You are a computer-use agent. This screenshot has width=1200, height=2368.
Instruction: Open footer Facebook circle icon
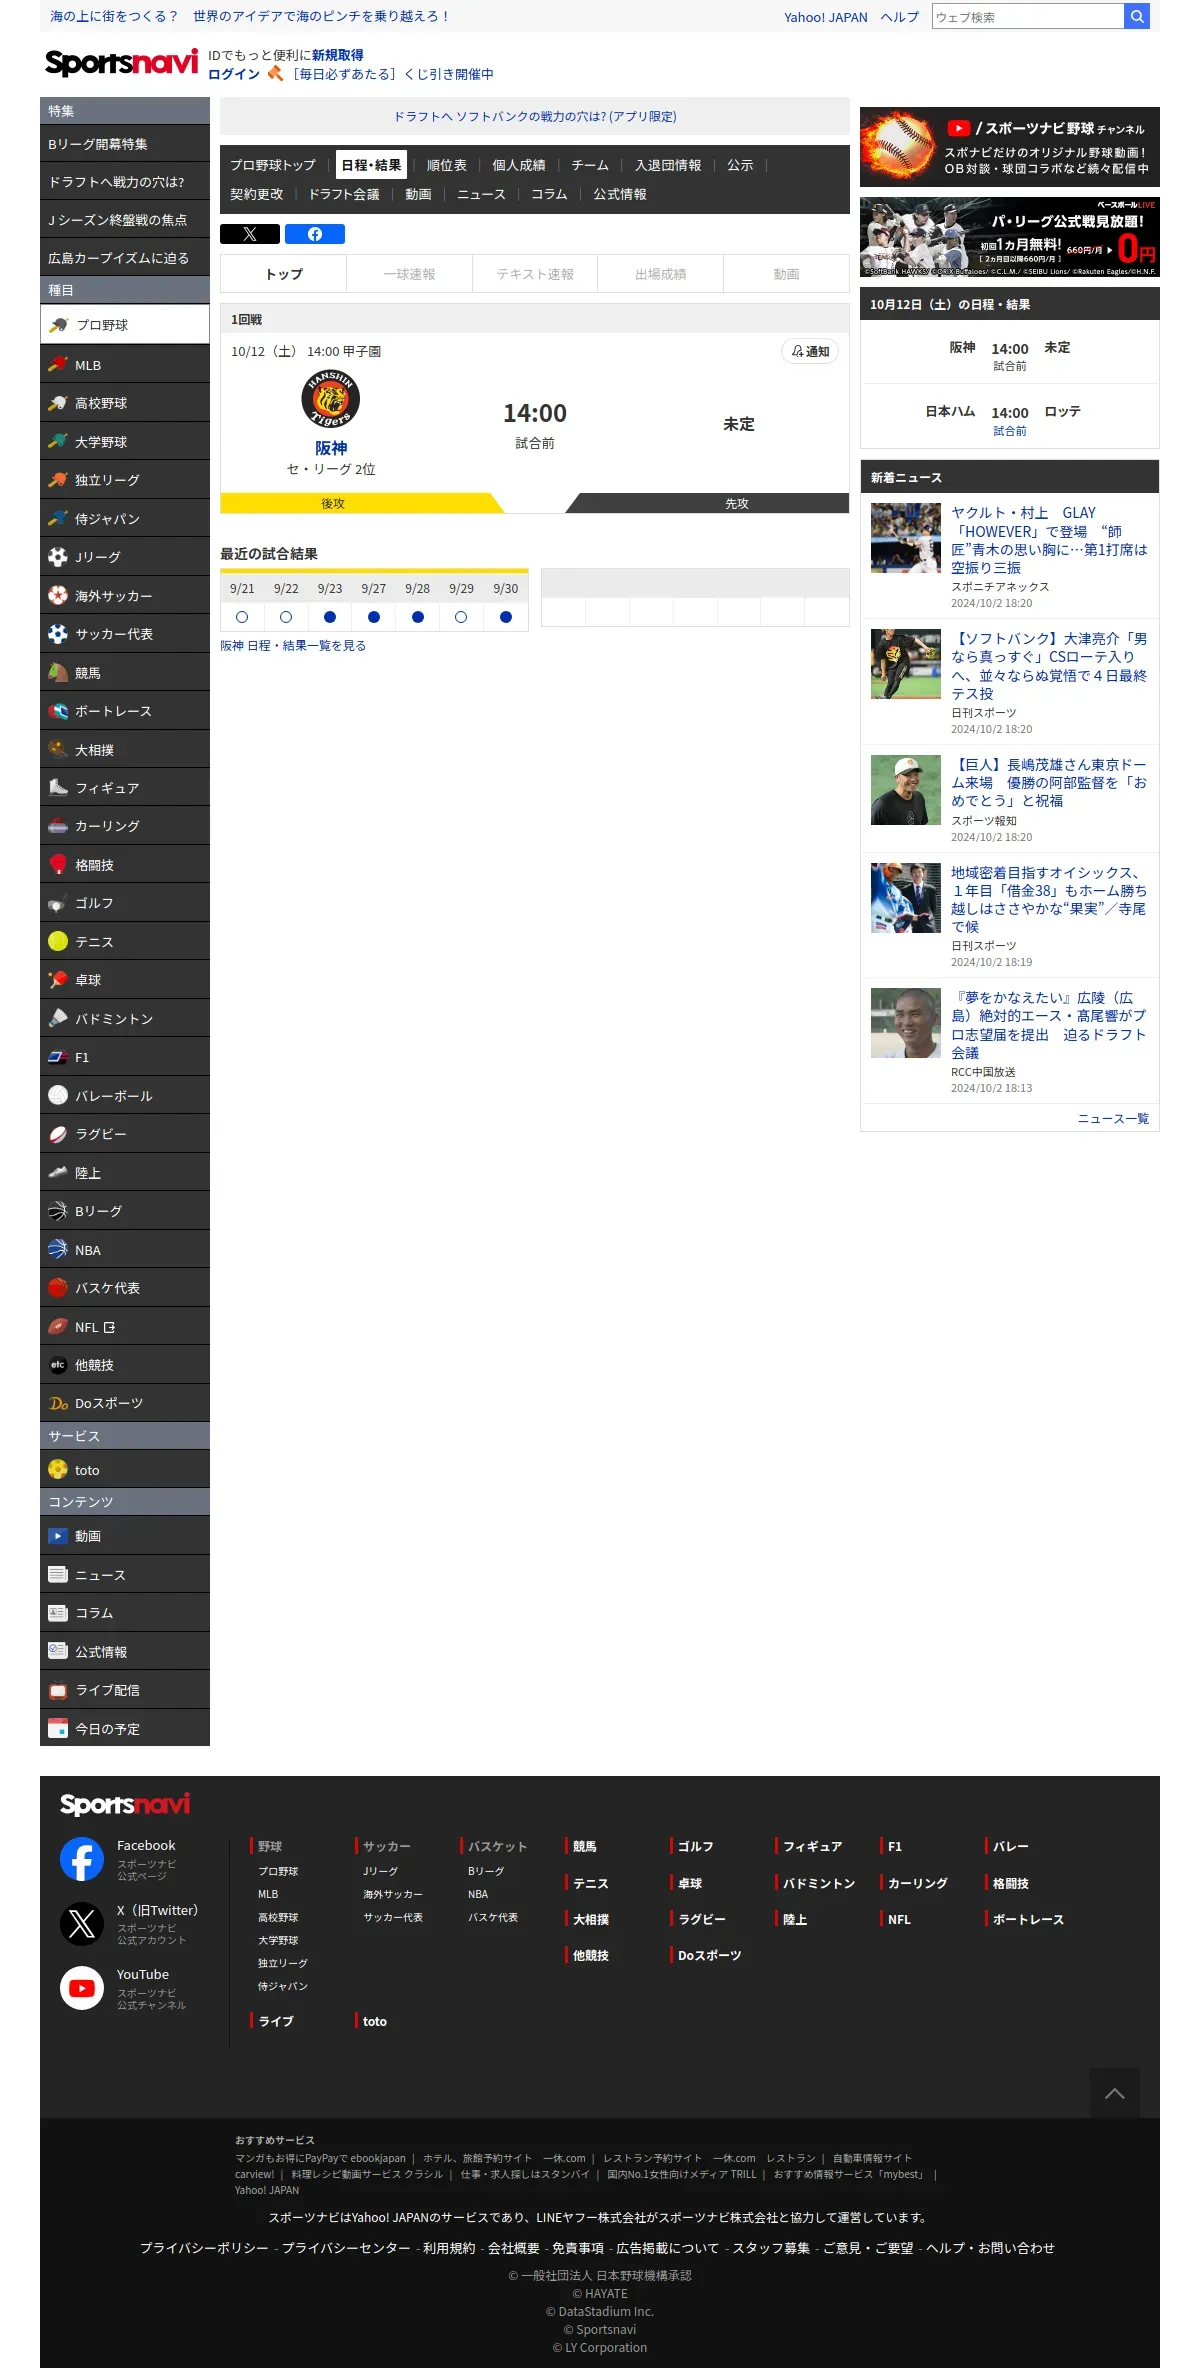click(82, 1860)
